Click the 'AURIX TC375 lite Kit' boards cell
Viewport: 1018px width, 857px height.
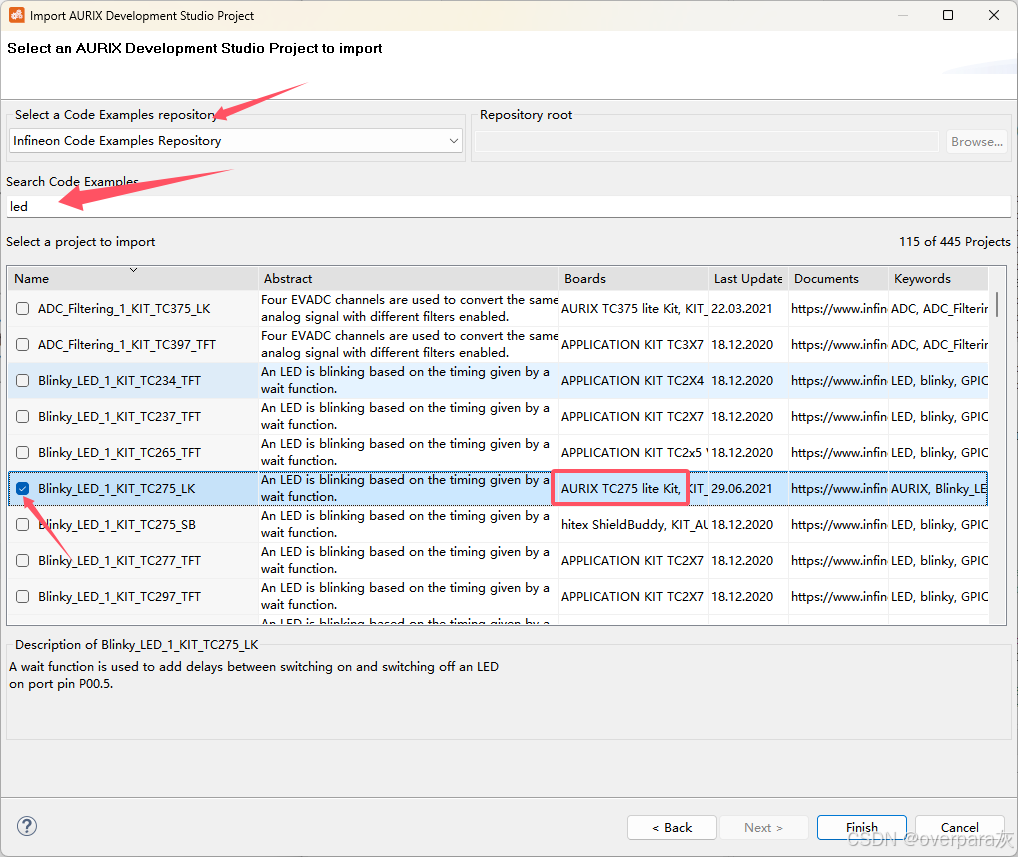point(634,308)
